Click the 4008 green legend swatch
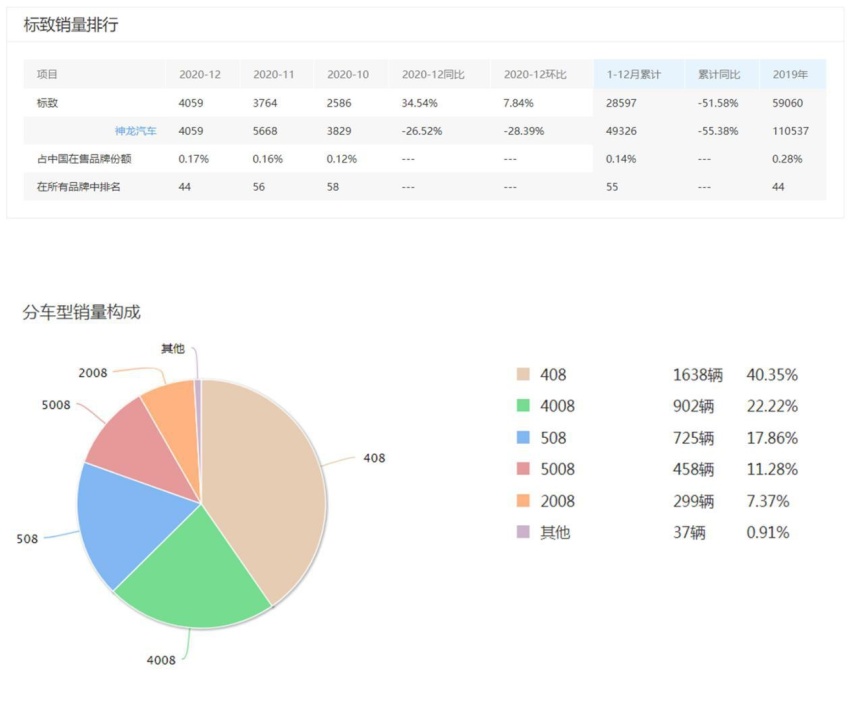Screen dimensions: 852x714 tap(523, 405)
